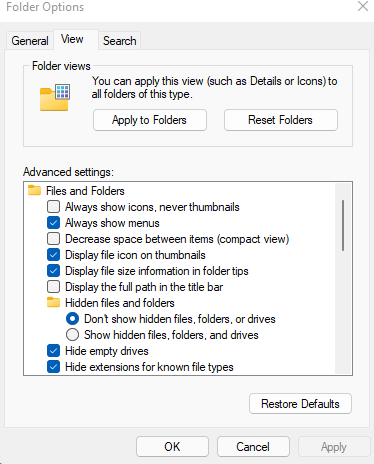Click Restore Defaults button
374x464 pixels.
coord(300,404)
